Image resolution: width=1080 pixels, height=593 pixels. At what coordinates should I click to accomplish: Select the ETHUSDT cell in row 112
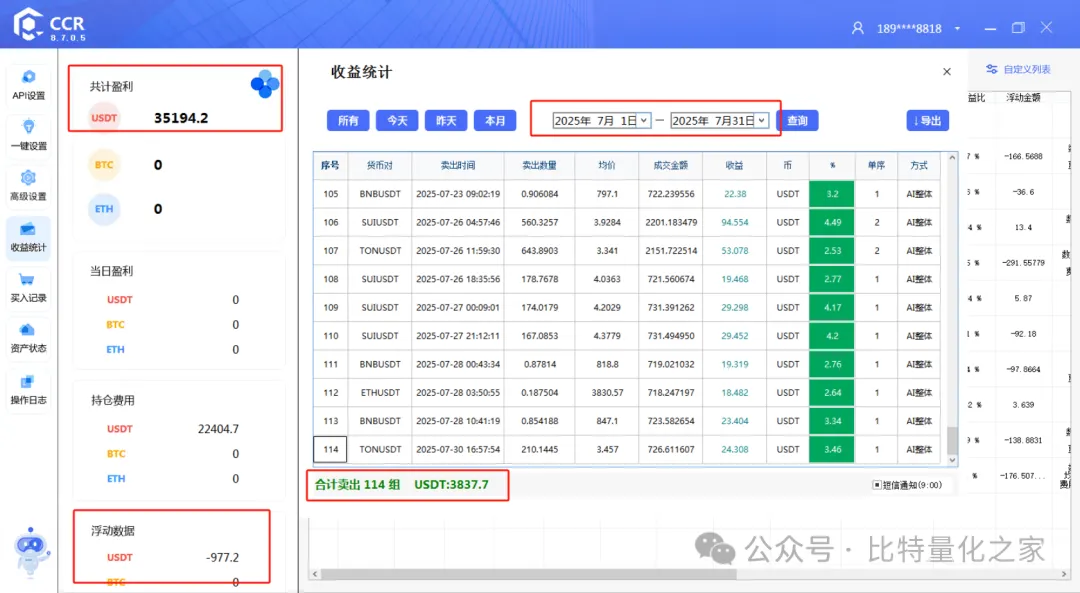coord(380,393)
